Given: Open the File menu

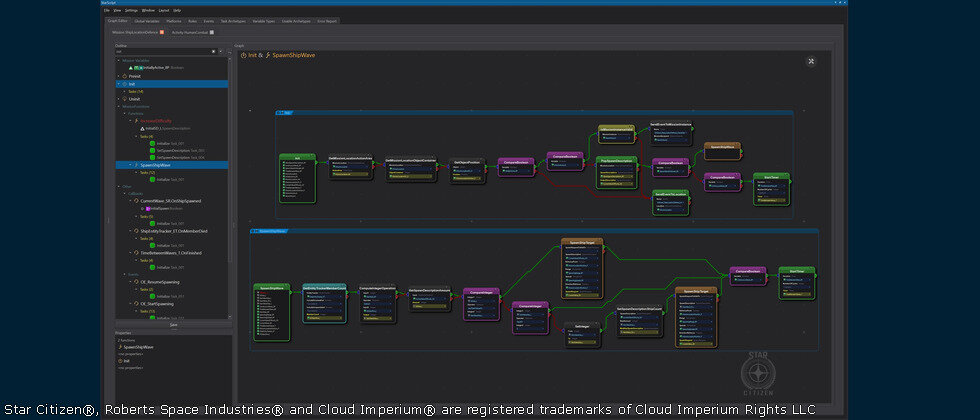Looking at the screenshot, I should tap(106, 11).
